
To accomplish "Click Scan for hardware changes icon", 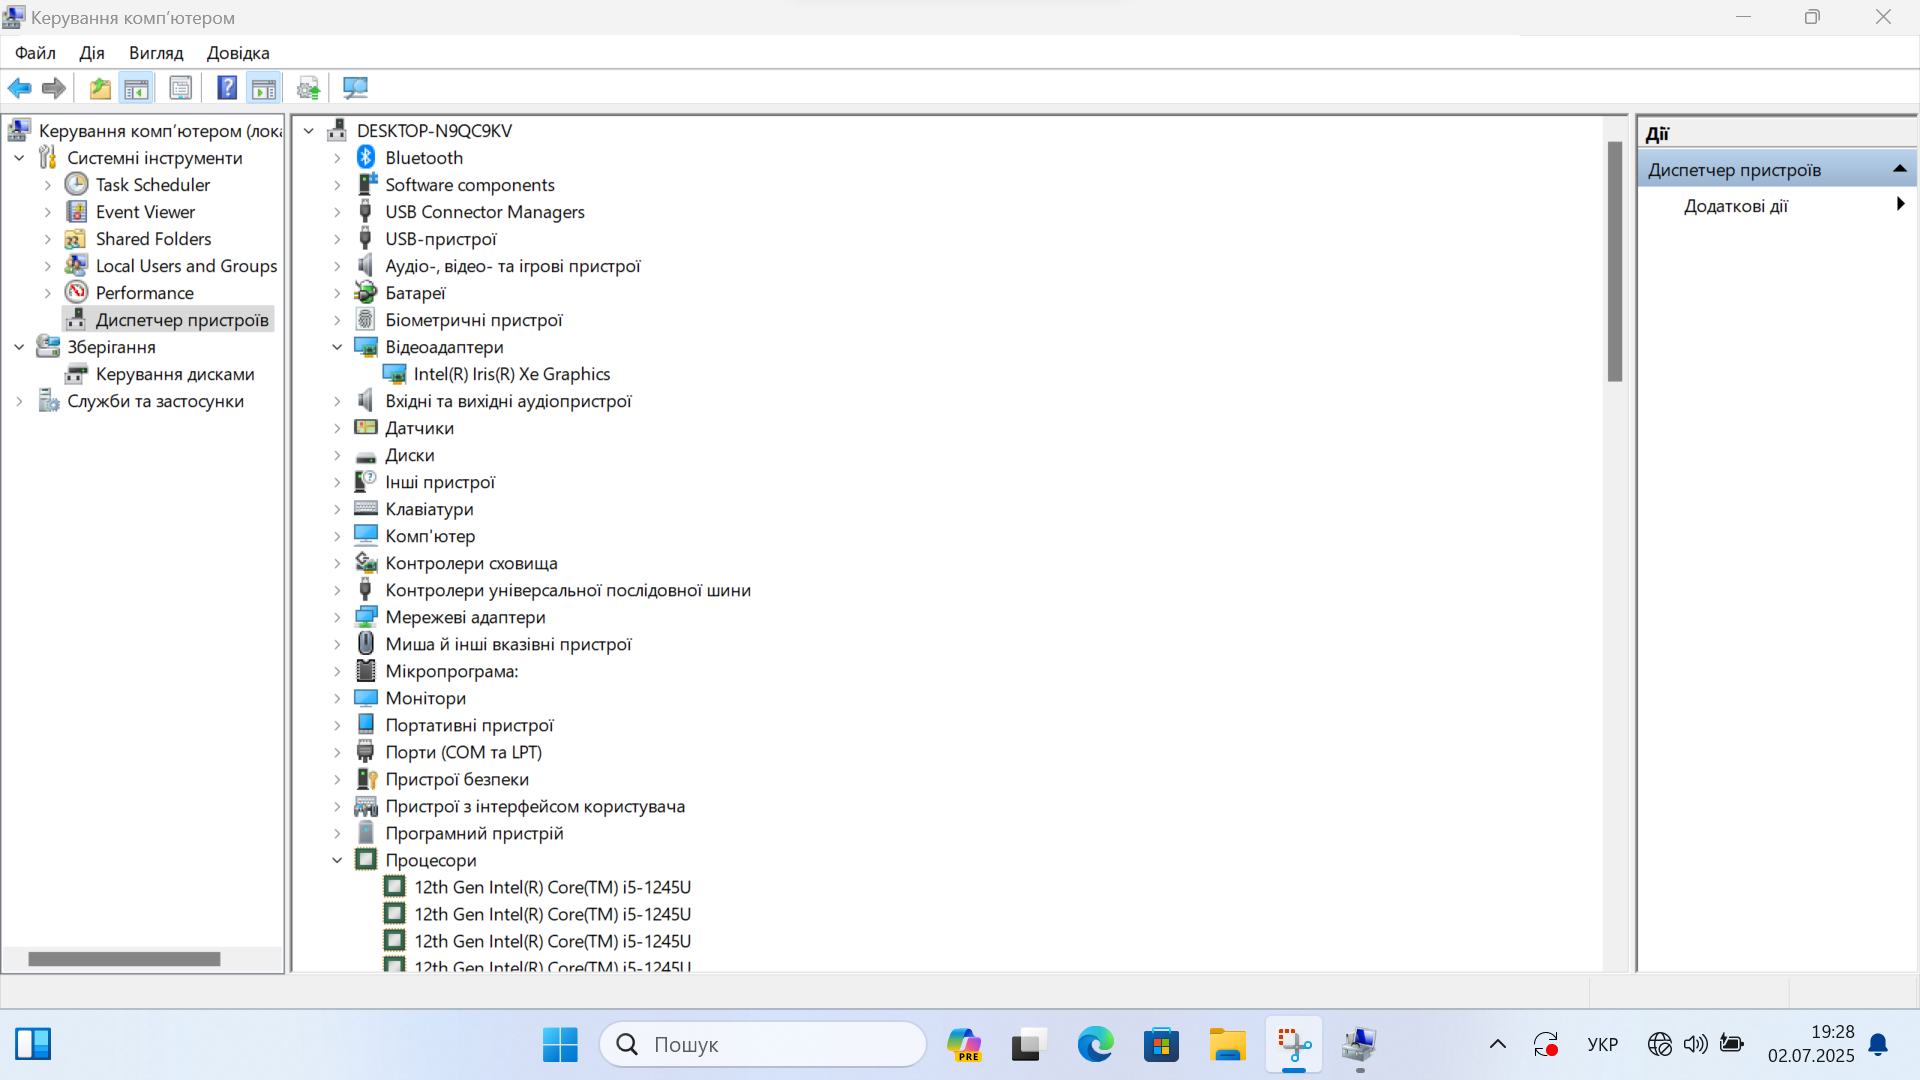I will coord(355,88).
